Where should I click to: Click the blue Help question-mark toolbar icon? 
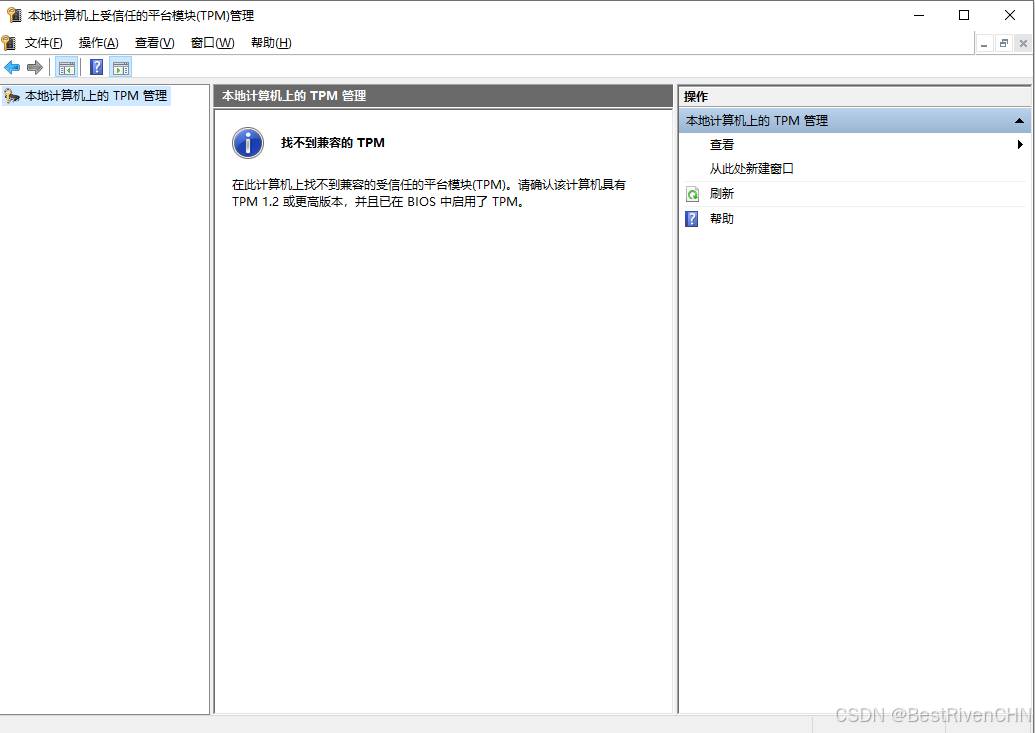[x=96, y=67]
